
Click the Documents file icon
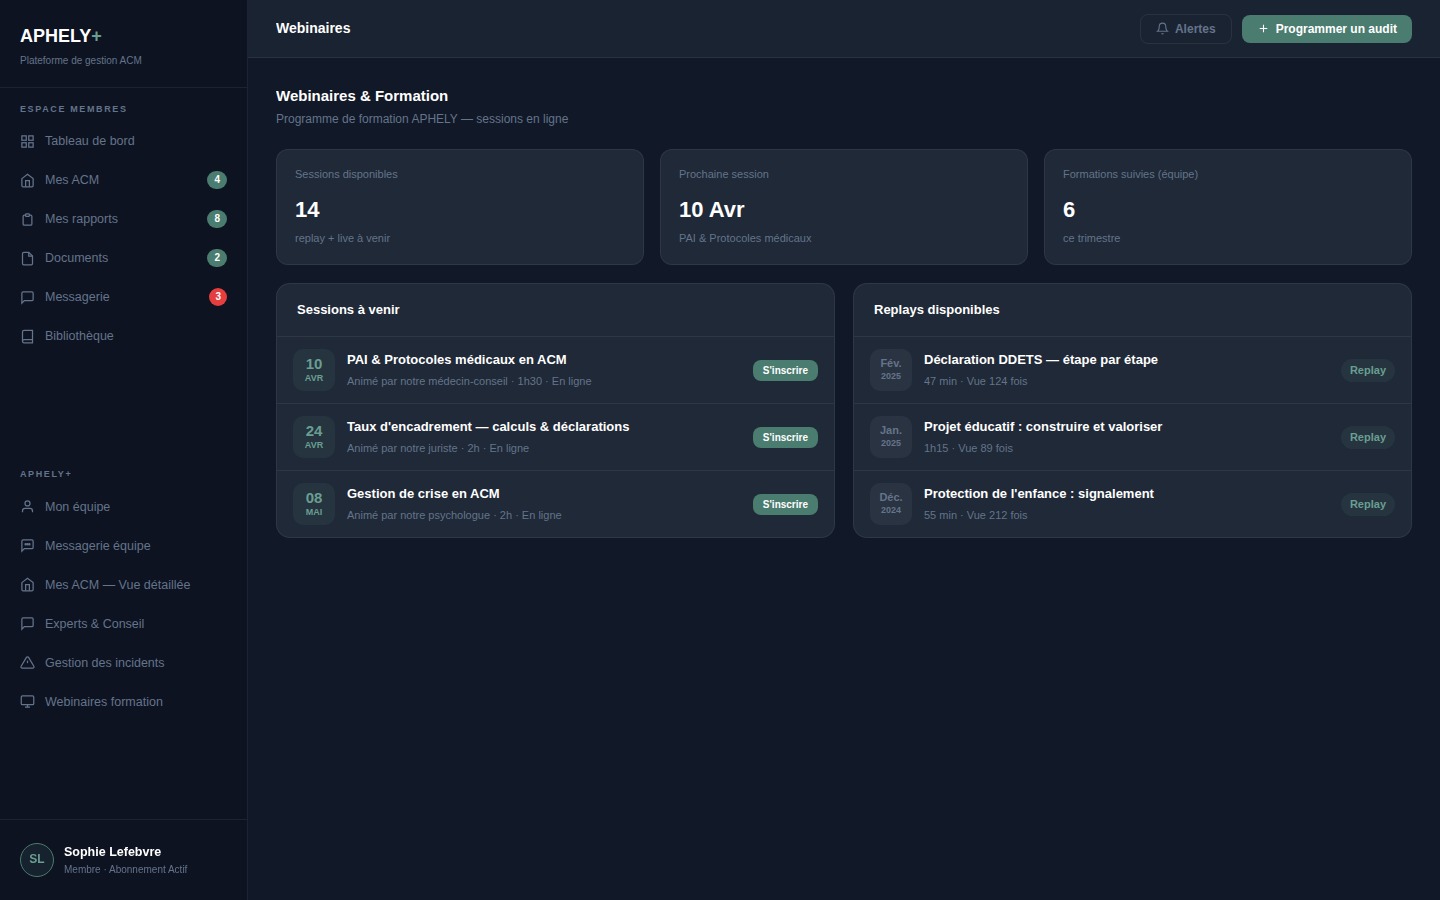pos(27,258)
